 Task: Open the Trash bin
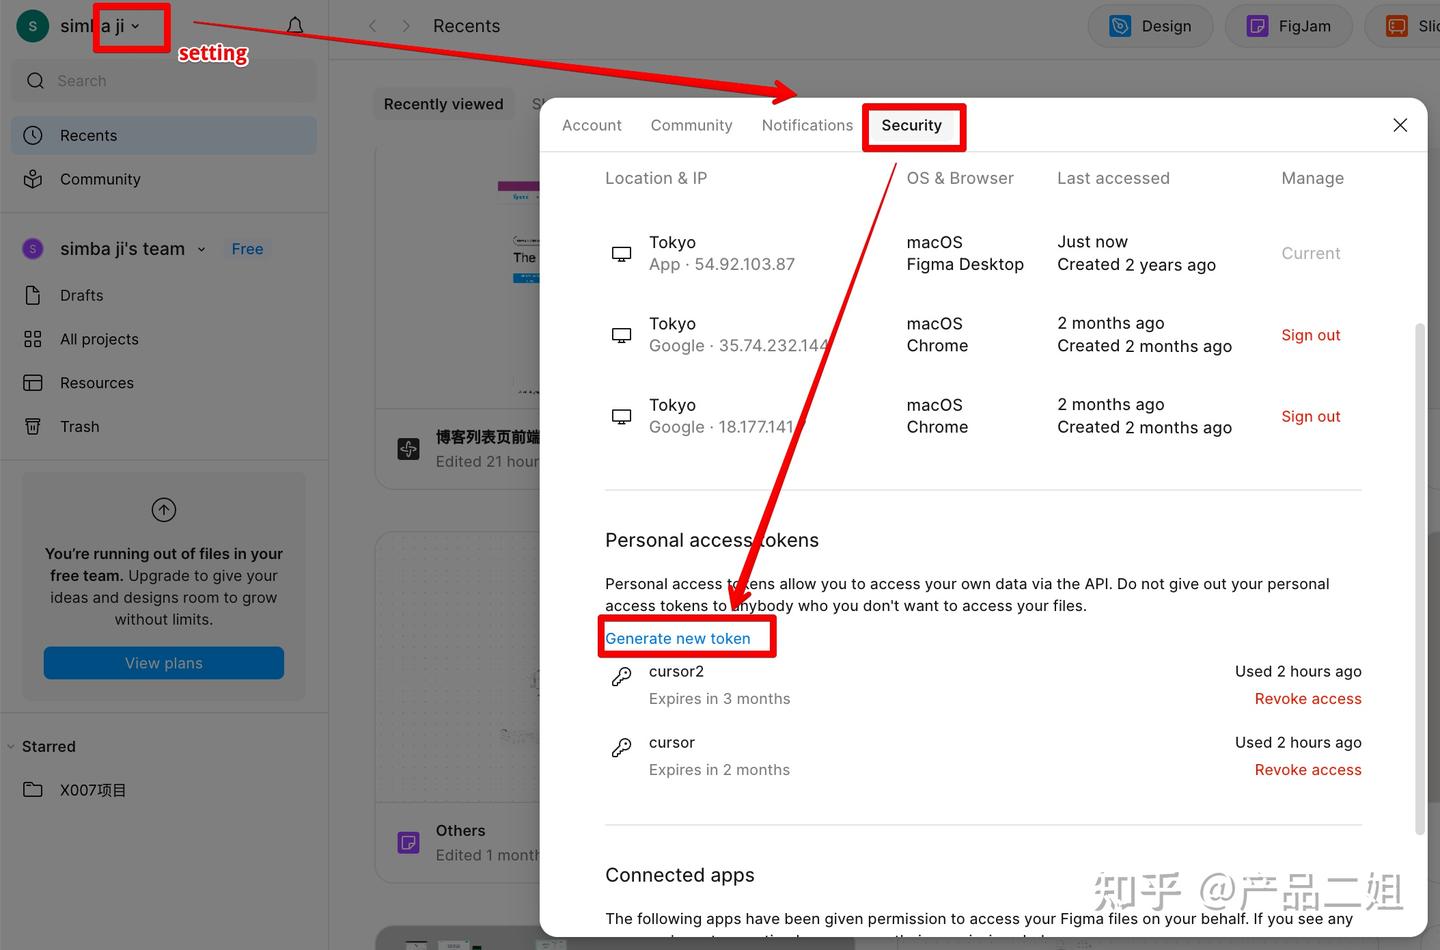(33, 426)
